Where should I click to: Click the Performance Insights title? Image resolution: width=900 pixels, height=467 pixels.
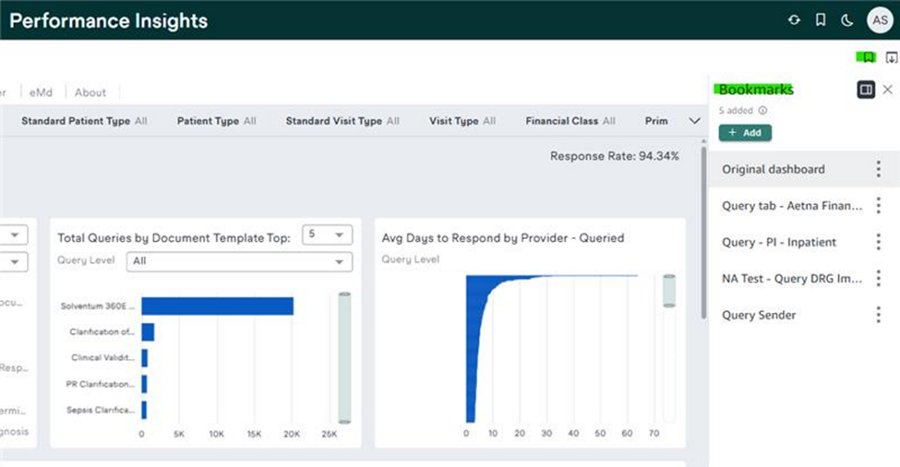108,21
